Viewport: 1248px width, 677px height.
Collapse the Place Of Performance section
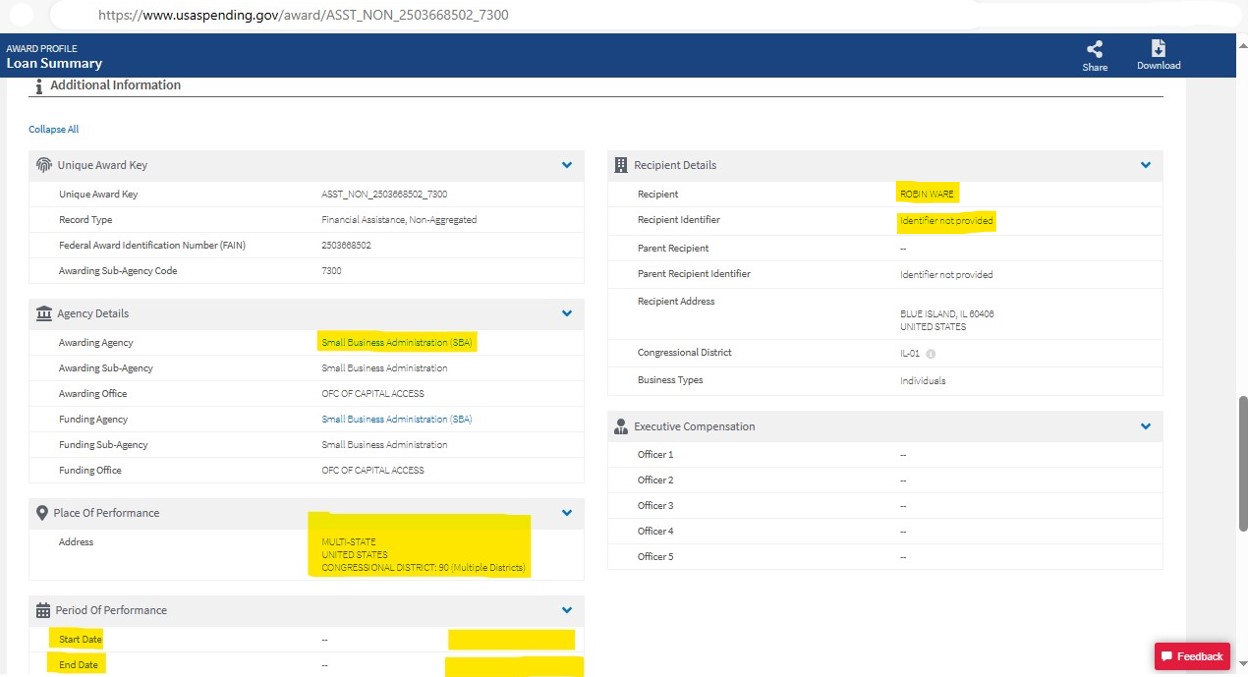(x=567, y=513)
